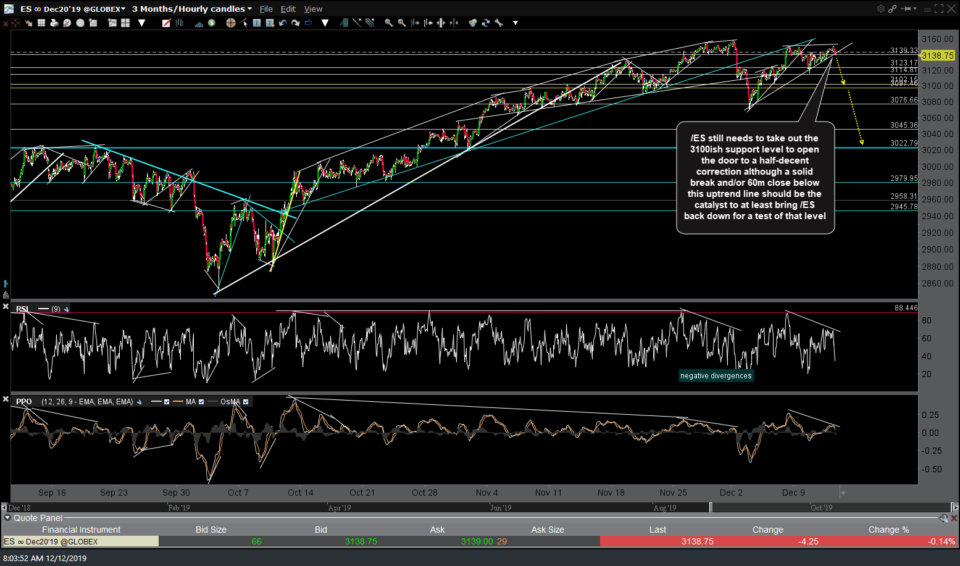The width and height of the screenshot is (960, 566).
Task: Click the Ask price 3139.00 cell
Action: [477, 541]
